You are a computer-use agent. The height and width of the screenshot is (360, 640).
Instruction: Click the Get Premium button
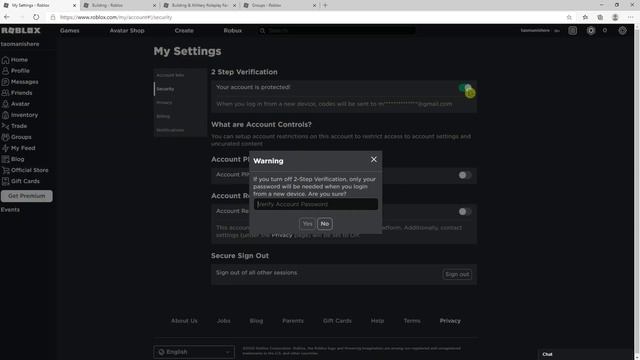tap(27, 196)
